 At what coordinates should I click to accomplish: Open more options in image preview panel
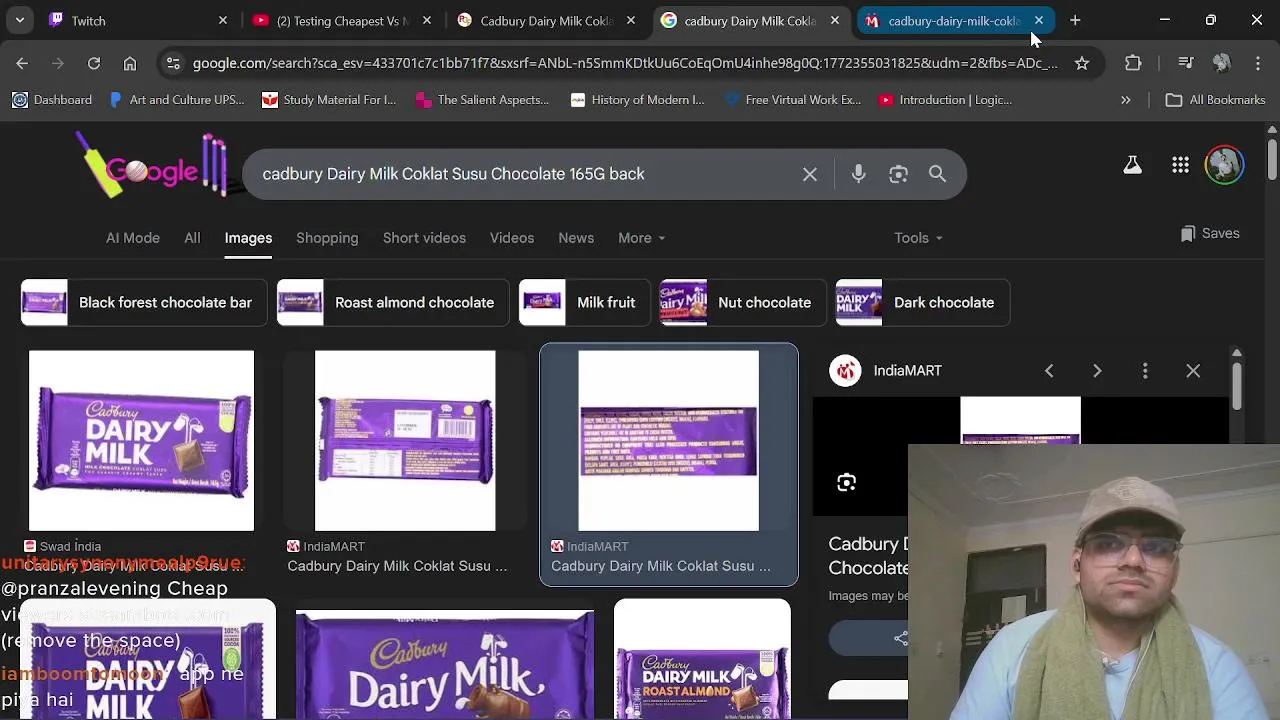(x=1145, y=371)
